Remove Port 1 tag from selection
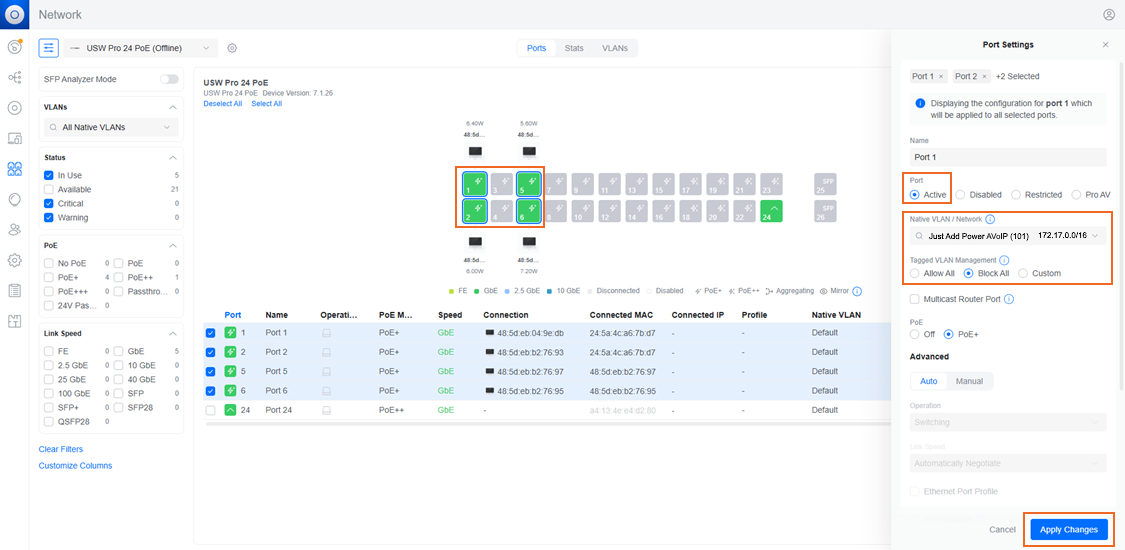The height and width of the screenshot is (550, 1125). pos(941,76)
